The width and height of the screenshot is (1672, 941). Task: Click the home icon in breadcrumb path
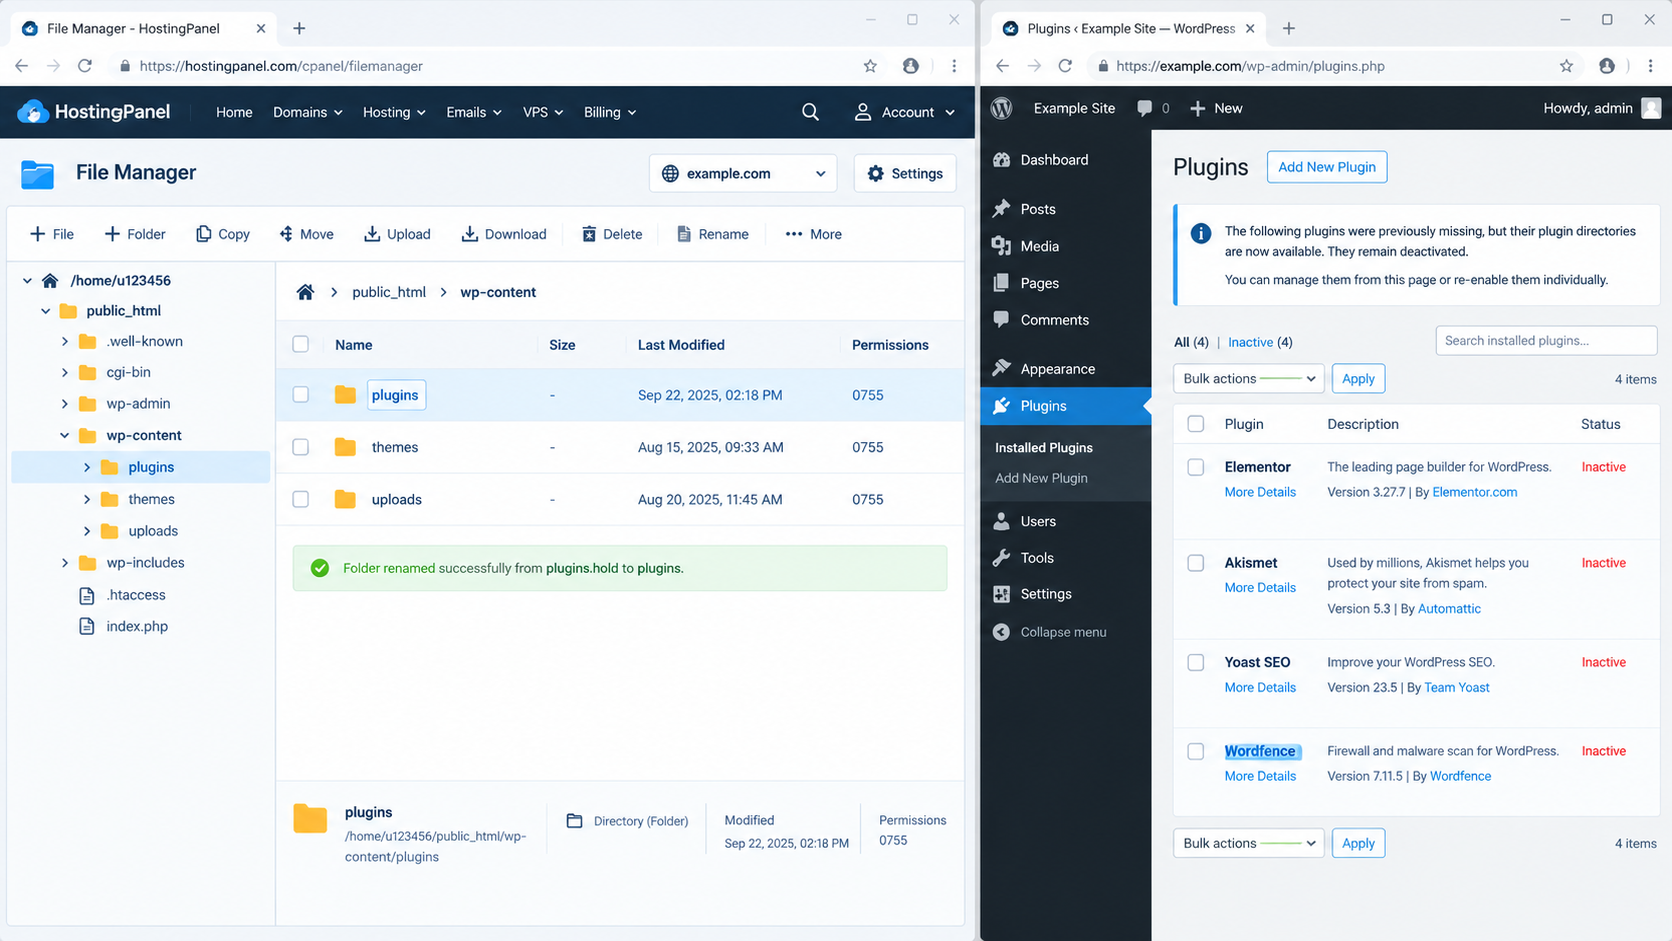(x=305, y=292)
